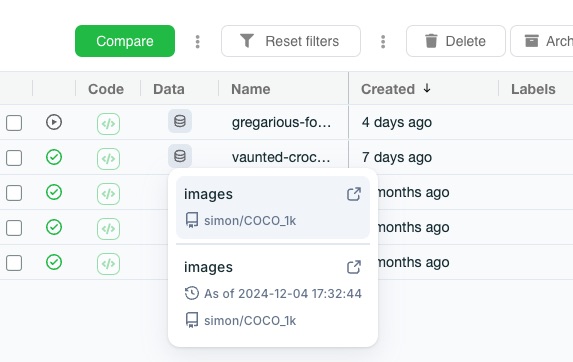Open versioned images dataset external link icon

(354, 267)
